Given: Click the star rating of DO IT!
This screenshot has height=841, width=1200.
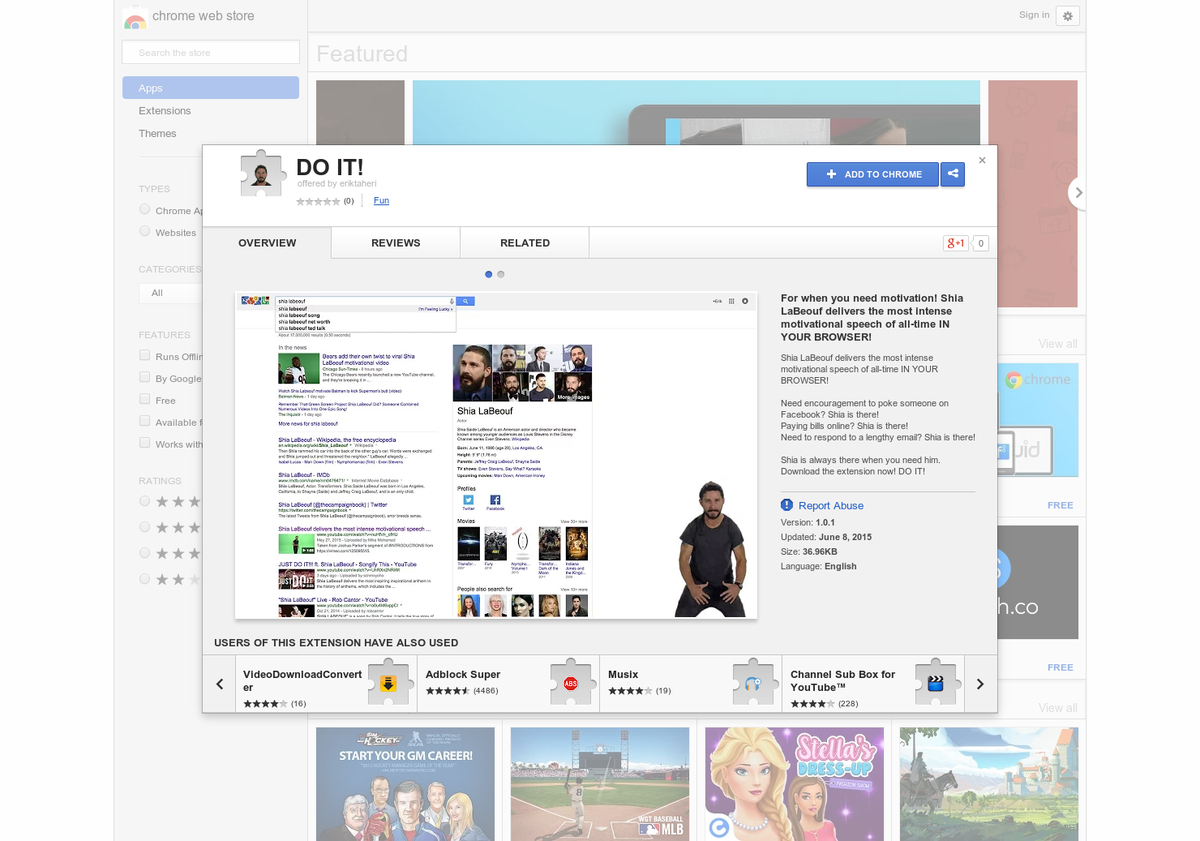Looking at the screenshot, I should 318,201.
